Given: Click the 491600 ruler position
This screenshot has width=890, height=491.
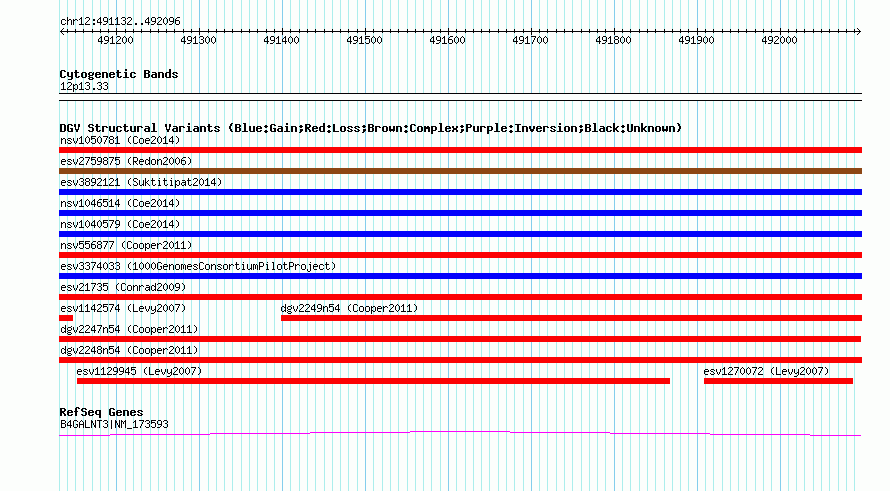Looking at the screenshot, I should (x=447, y=40).
